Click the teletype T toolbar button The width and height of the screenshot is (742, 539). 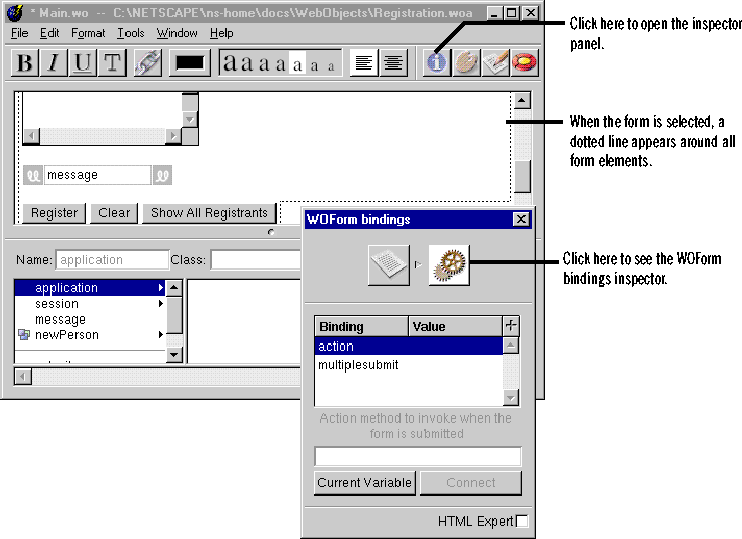[111, 63]
